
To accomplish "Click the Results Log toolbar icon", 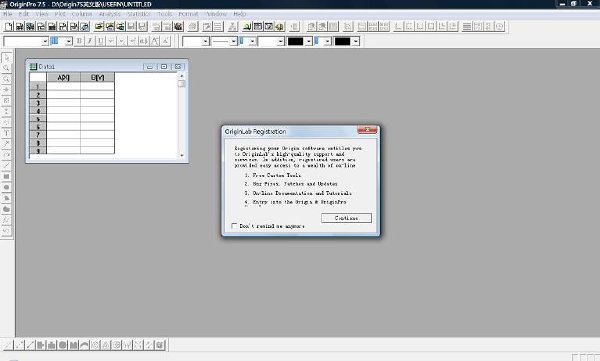I will [258, 26].
